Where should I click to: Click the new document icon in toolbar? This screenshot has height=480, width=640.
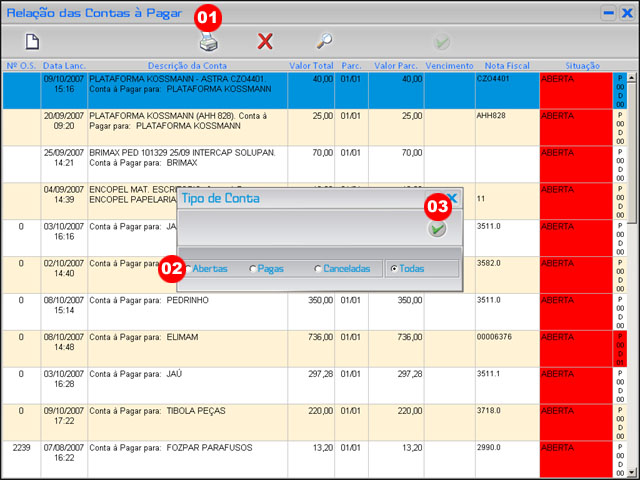[x=32, y=41]
